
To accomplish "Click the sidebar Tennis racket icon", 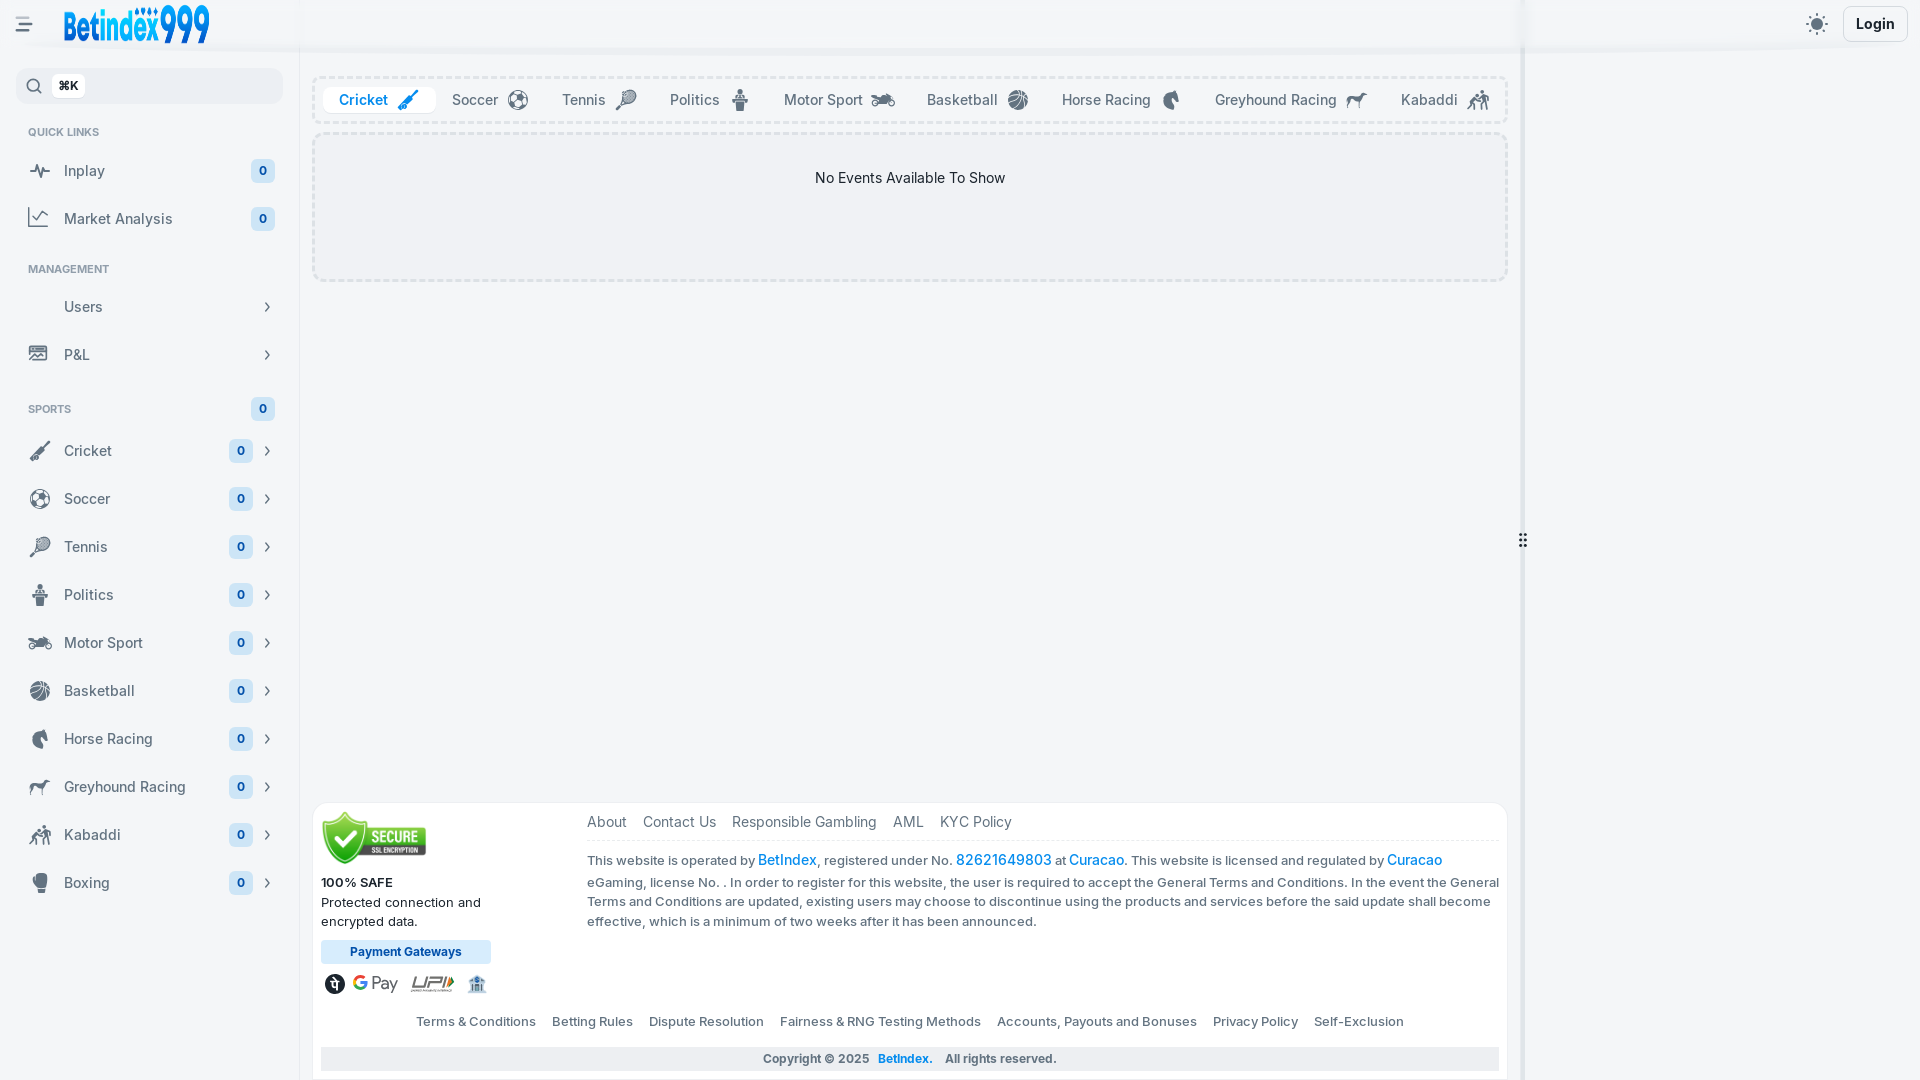I will [x=39, y=547].
